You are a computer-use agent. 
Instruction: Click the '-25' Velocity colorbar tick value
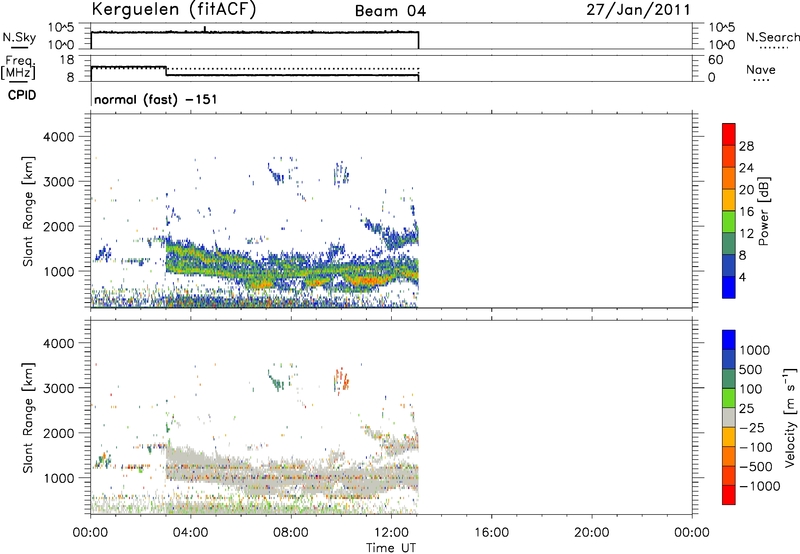point(752,427)
